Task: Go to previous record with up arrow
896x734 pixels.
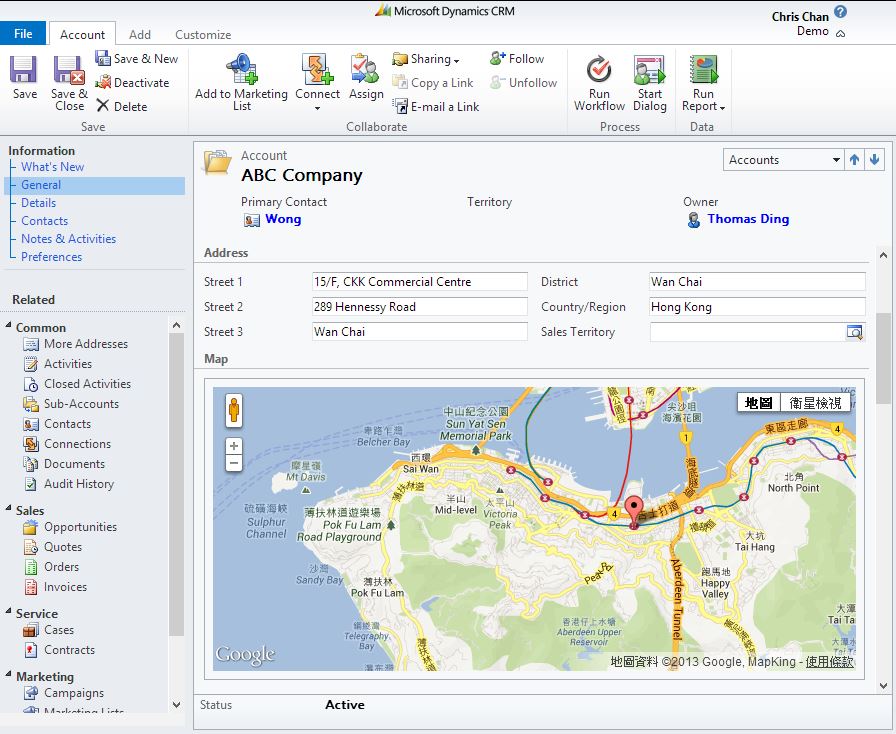Action: 854,159
